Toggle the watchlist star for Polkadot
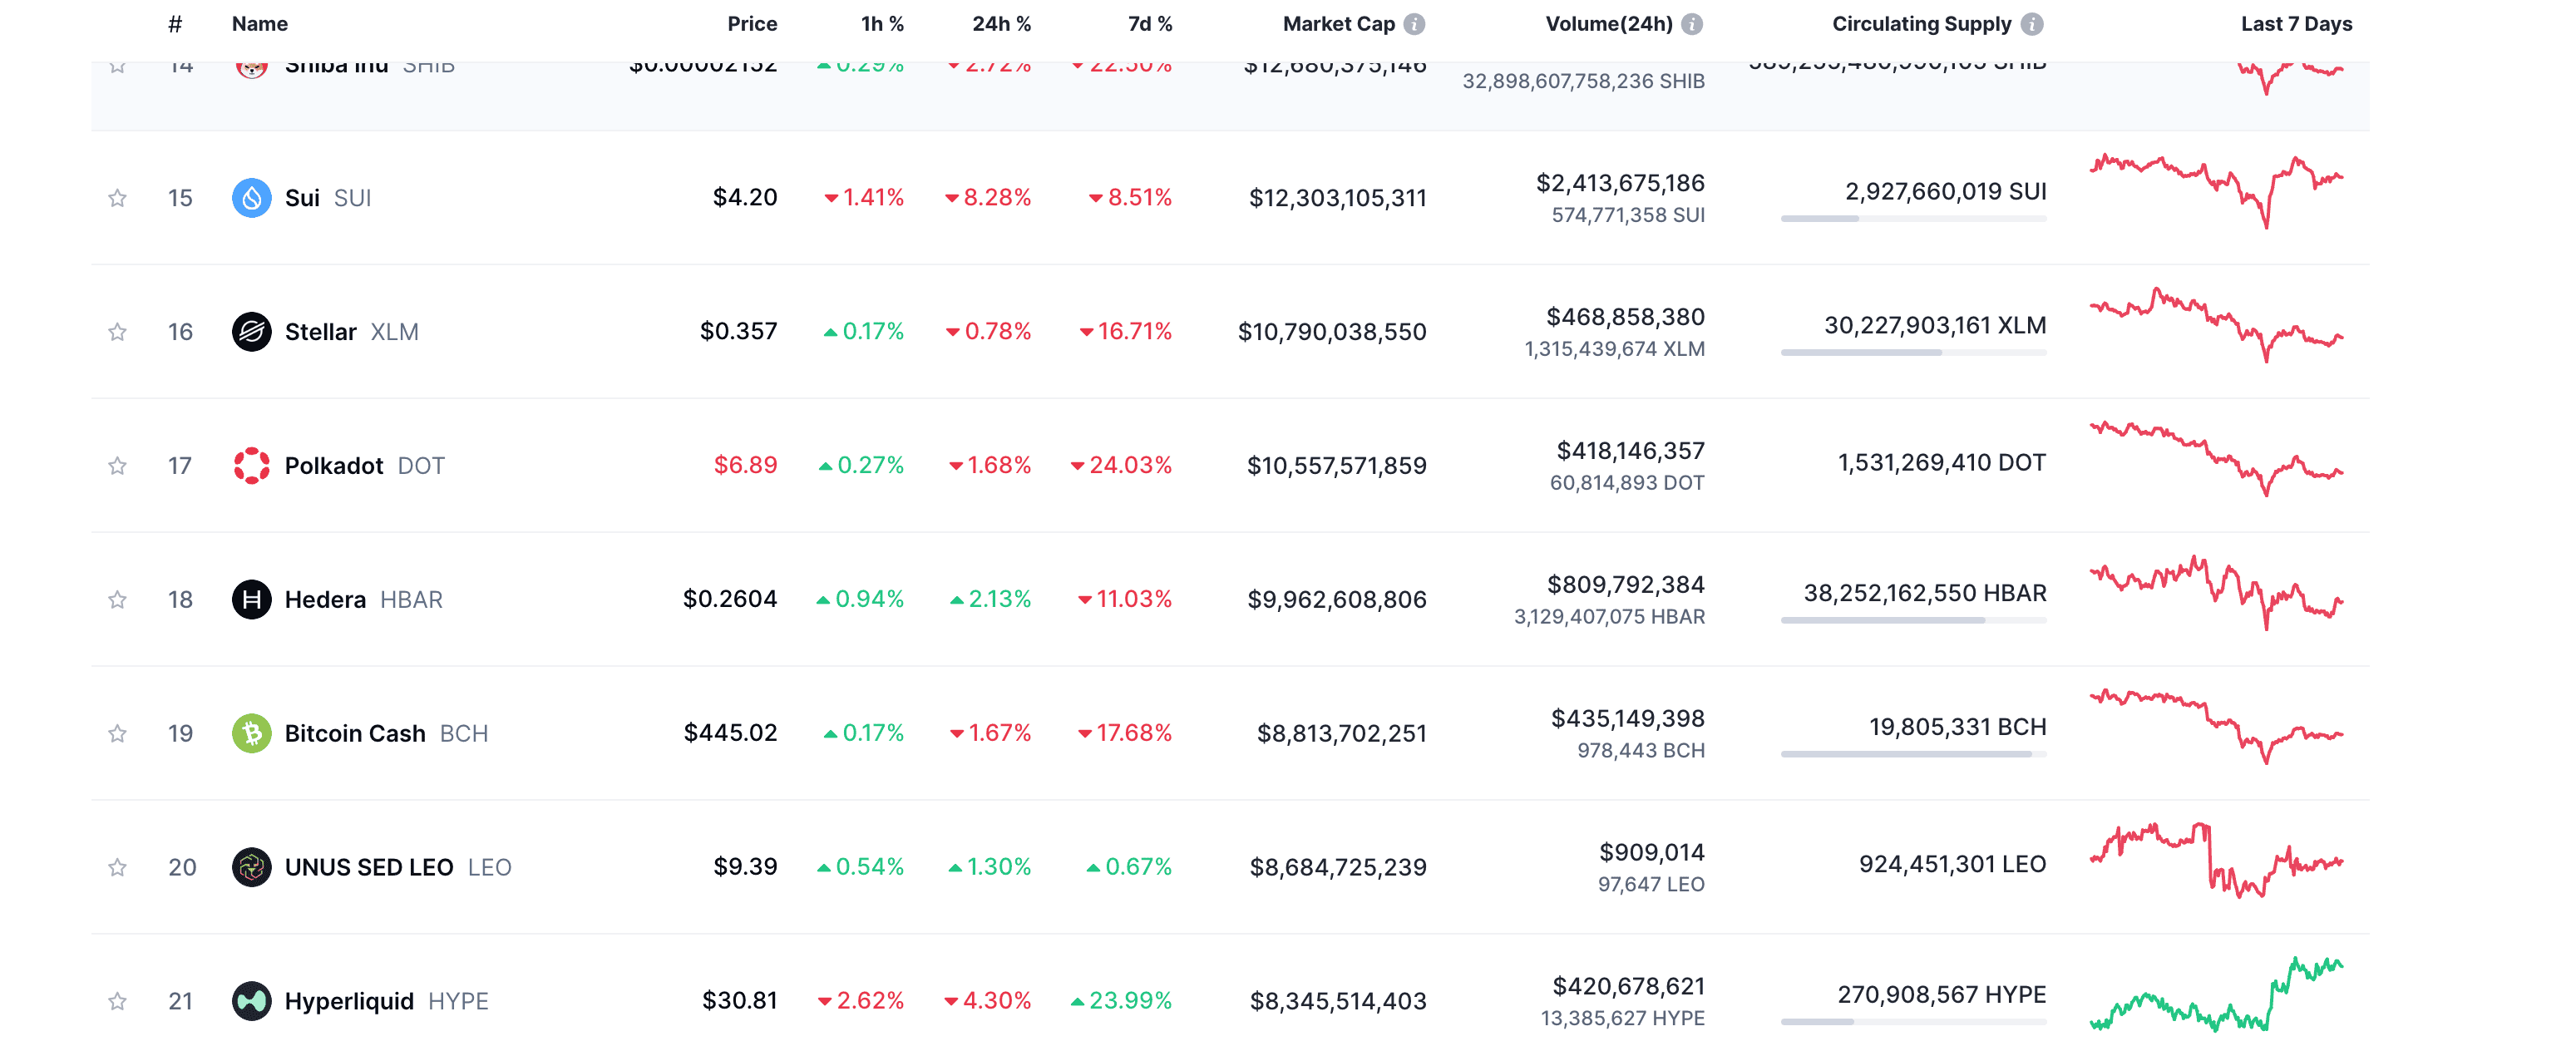The height and width of the screenshot is (1051, 2576). coord(117,466)
